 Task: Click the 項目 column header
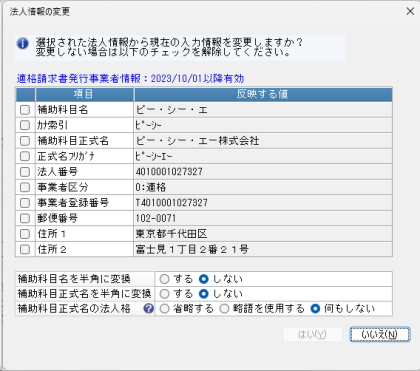coord(84,94)
